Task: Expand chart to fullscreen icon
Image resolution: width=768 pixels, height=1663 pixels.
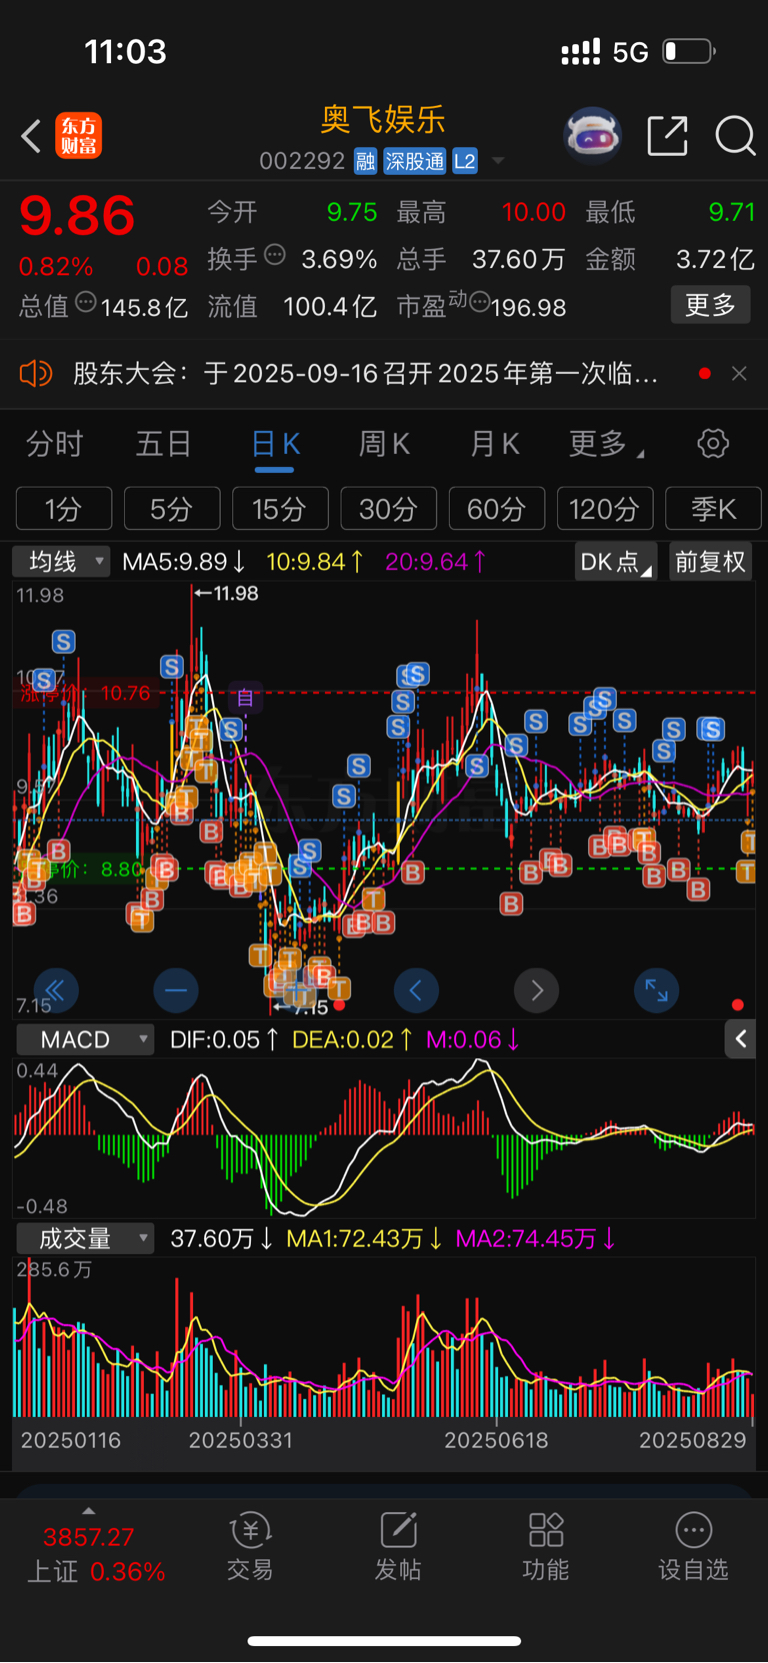Action: pos(656,991)
